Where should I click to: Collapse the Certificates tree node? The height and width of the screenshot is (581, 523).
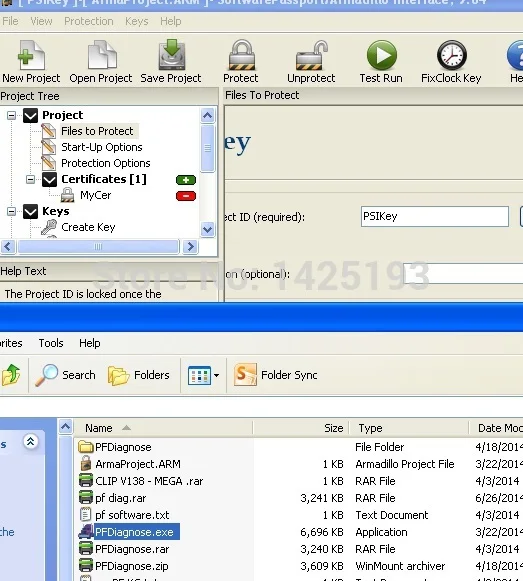click(30, 179)
